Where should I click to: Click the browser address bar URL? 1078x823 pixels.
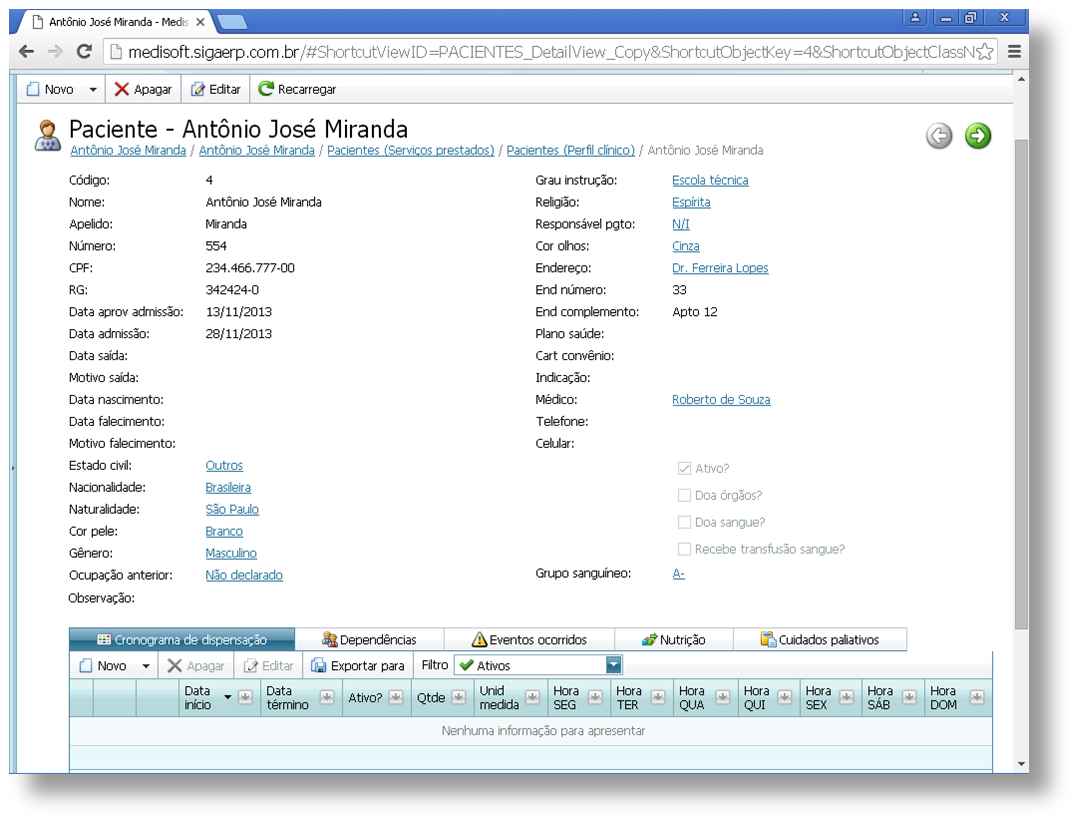click(540, 52)
